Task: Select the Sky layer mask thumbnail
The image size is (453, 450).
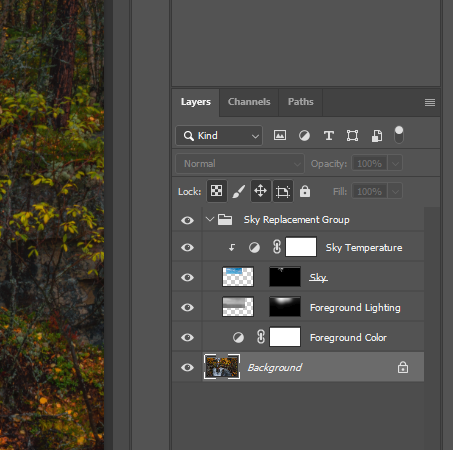Action: 285,277
